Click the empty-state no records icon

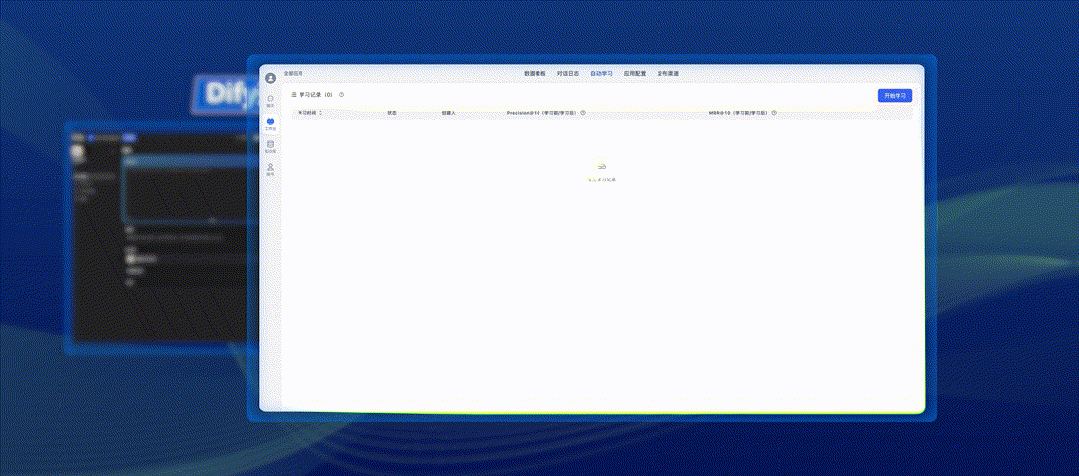tap(601, 166)
